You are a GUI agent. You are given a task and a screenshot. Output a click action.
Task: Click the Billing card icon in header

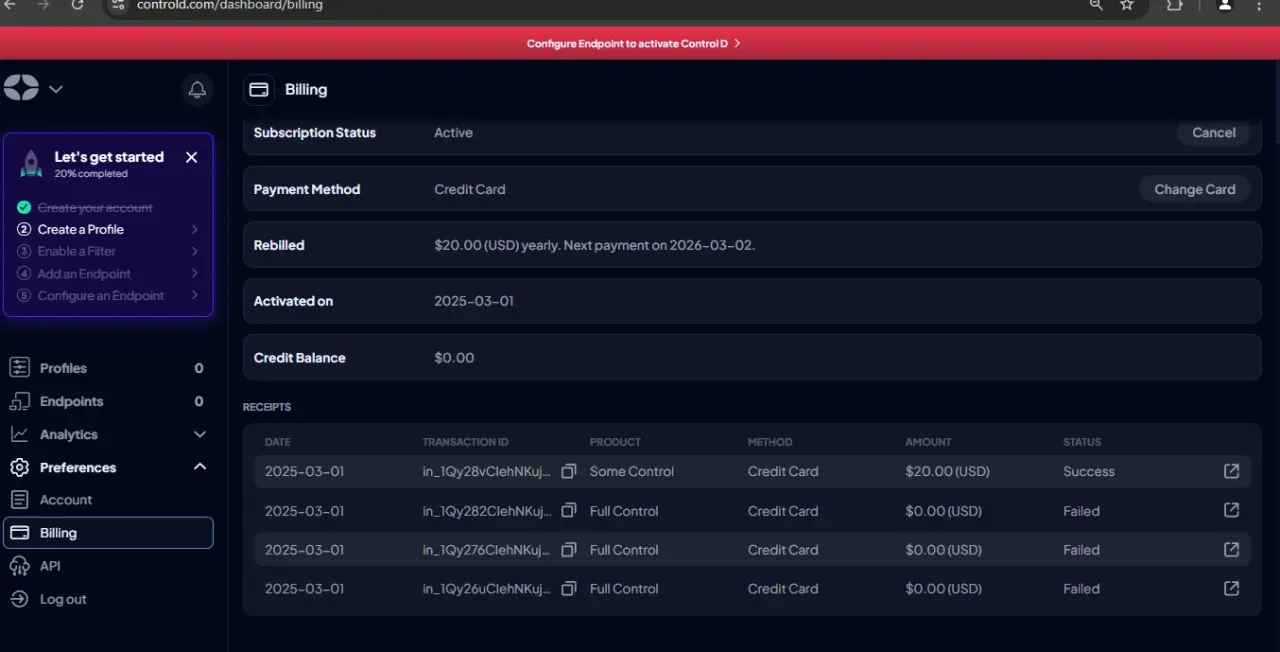tap(259, 90)
